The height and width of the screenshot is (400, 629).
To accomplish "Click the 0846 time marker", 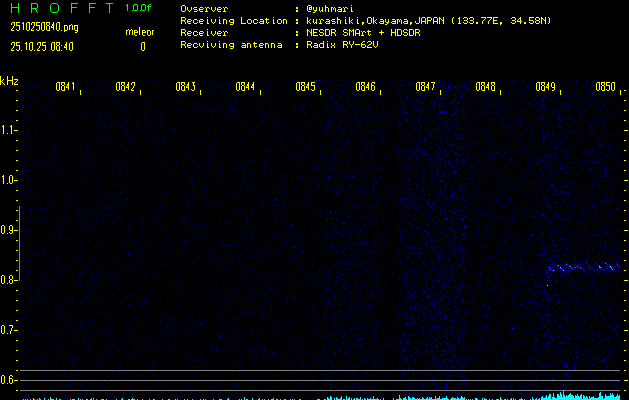I will 365,87.
